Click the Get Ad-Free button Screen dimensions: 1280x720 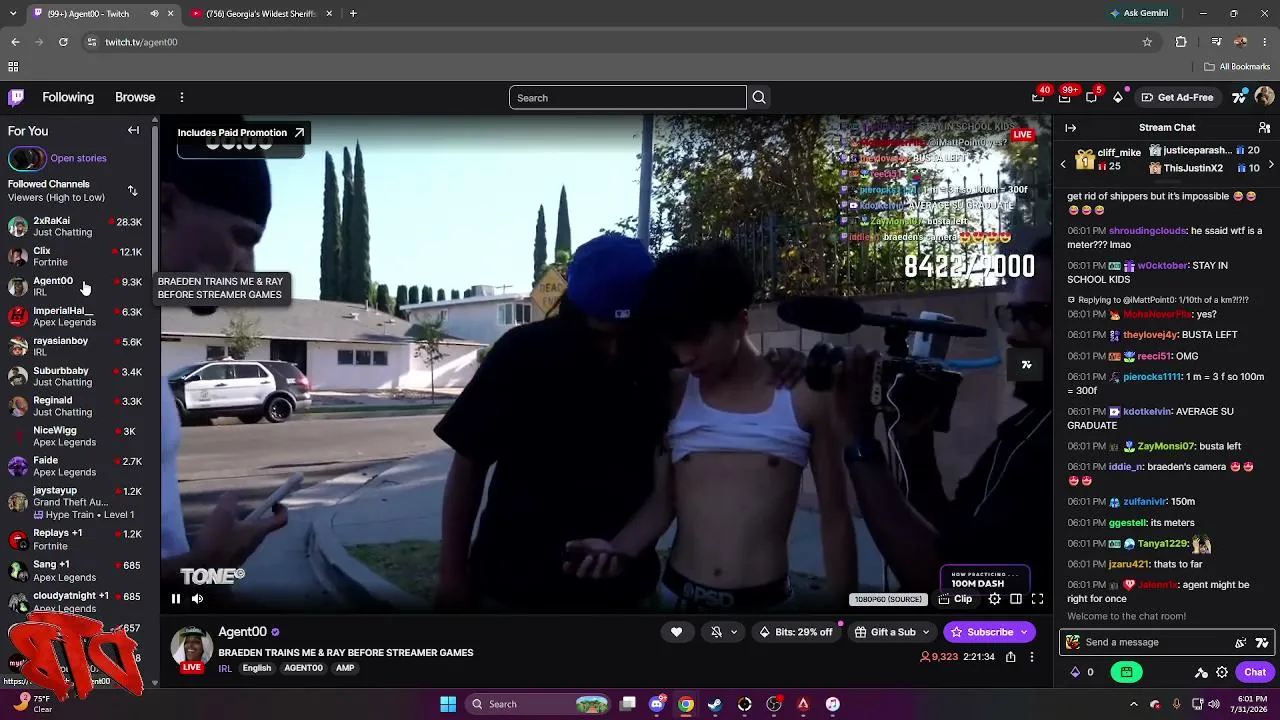tap(1177, 97)
